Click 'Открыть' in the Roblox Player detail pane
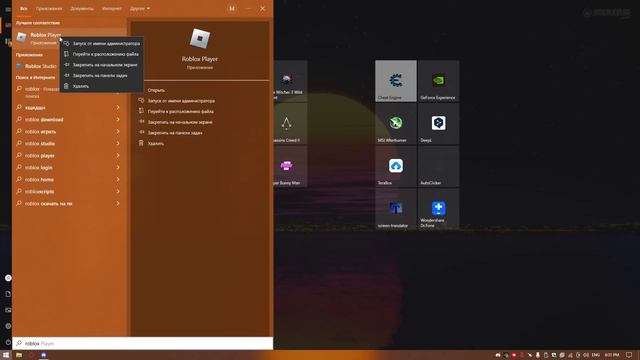 tap(156, 90)
